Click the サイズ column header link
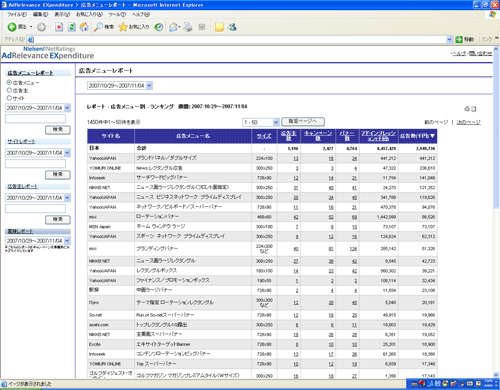 click(264, 136)
